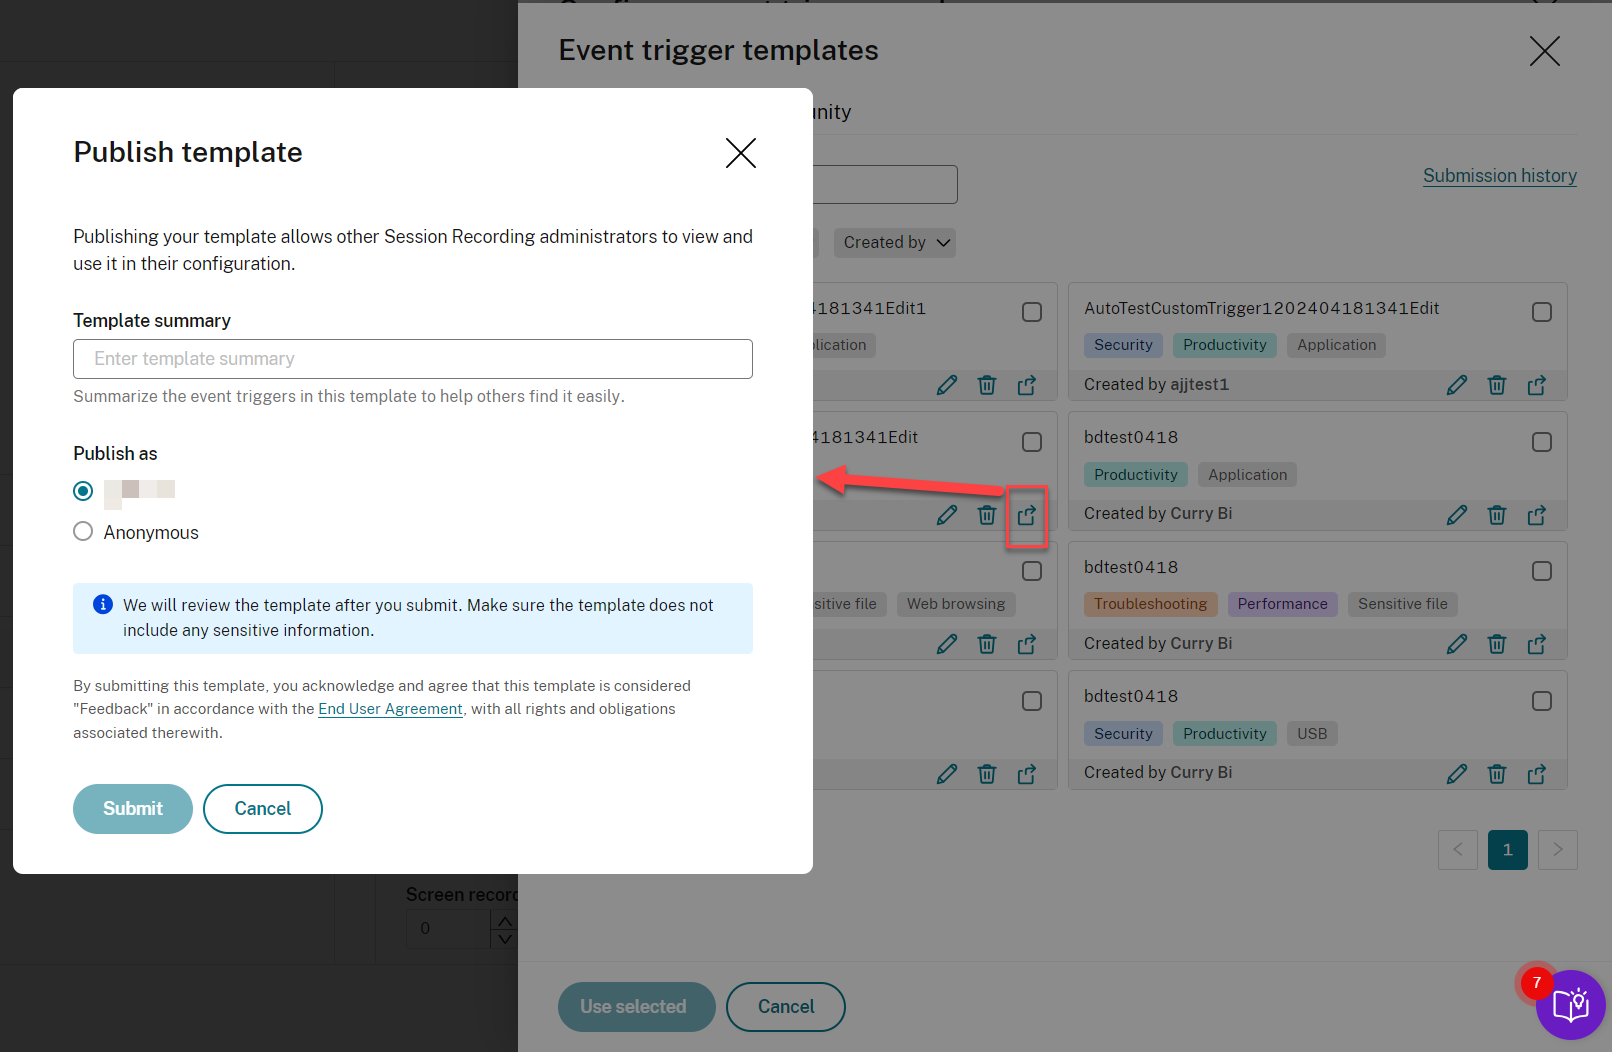Publish the bdtest0418 template tagged USB
The height and width of the screenshot is (1052, 1612).
tap(1537, 774)
